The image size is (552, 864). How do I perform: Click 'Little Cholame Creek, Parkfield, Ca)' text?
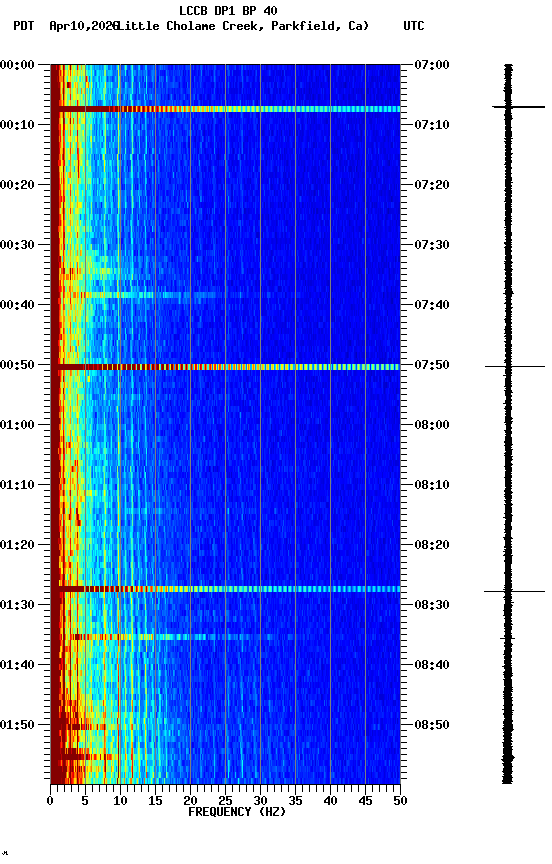244,26
